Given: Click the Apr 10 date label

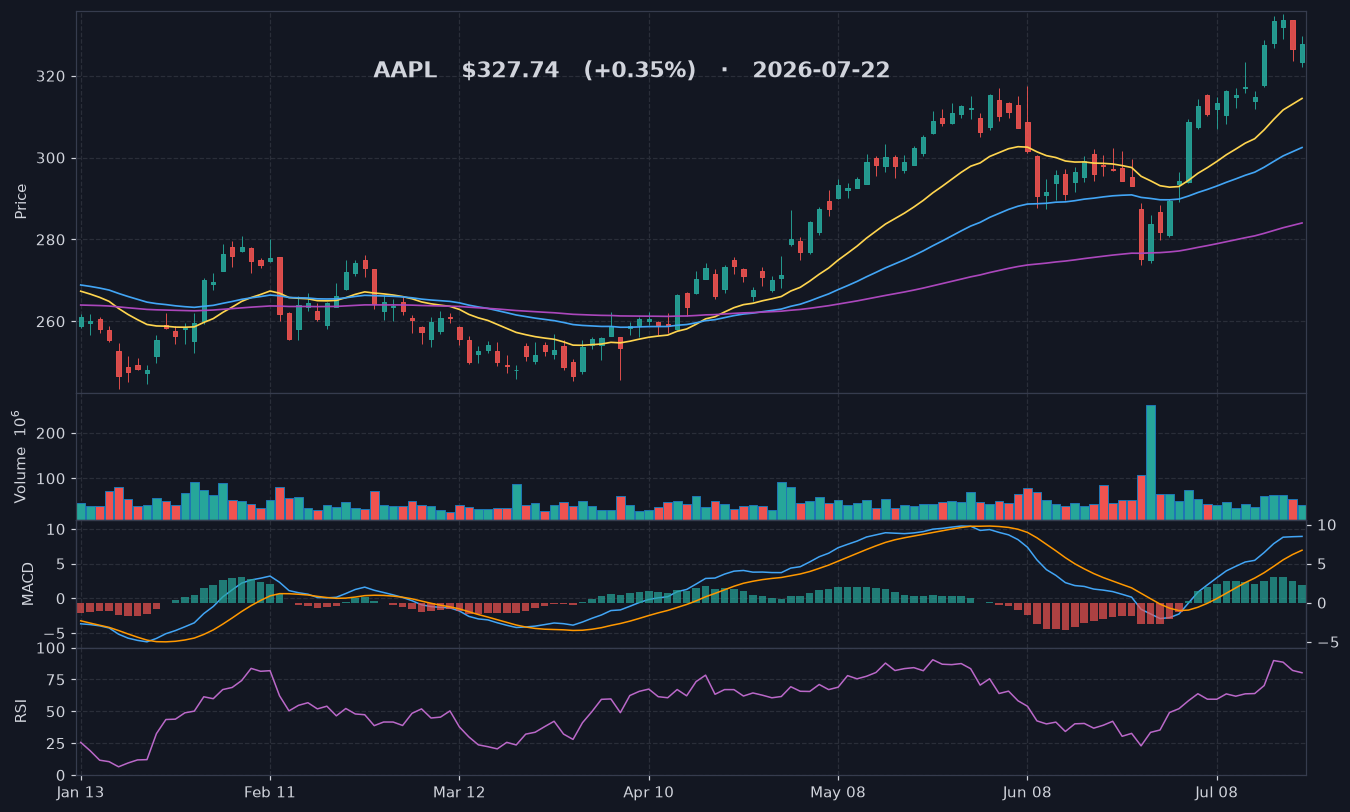Looking at the screenshot, I should [649, 792].
